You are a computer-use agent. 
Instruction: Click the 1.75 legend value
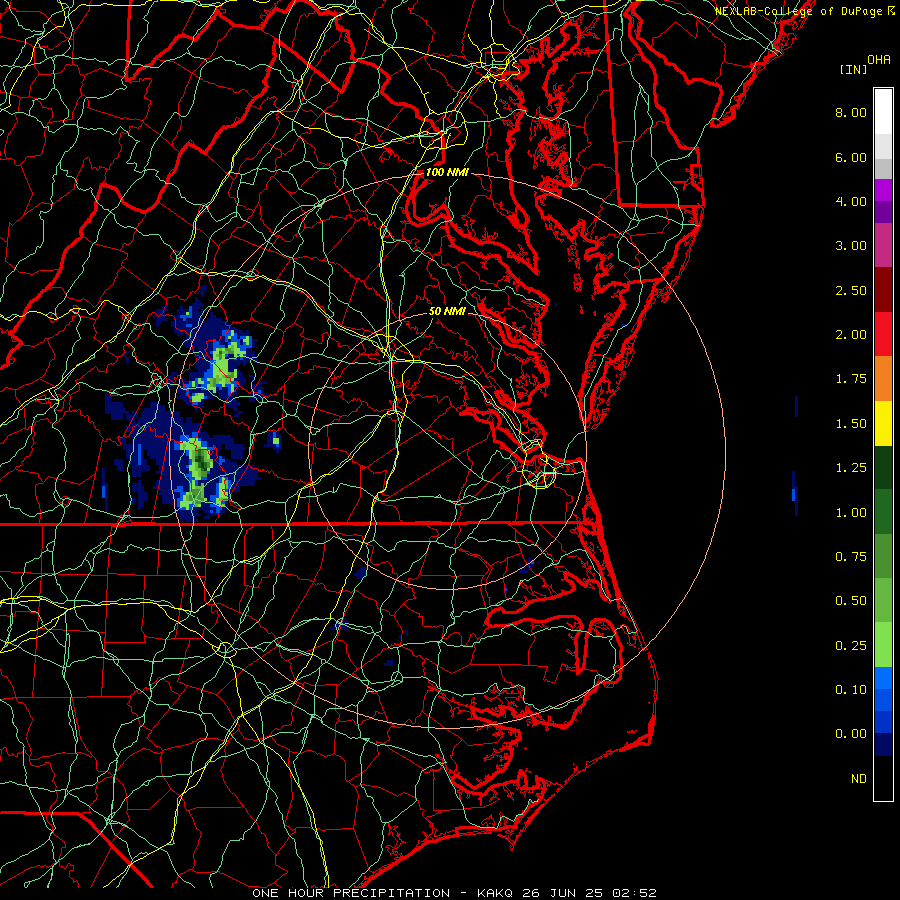click(851, 379)
